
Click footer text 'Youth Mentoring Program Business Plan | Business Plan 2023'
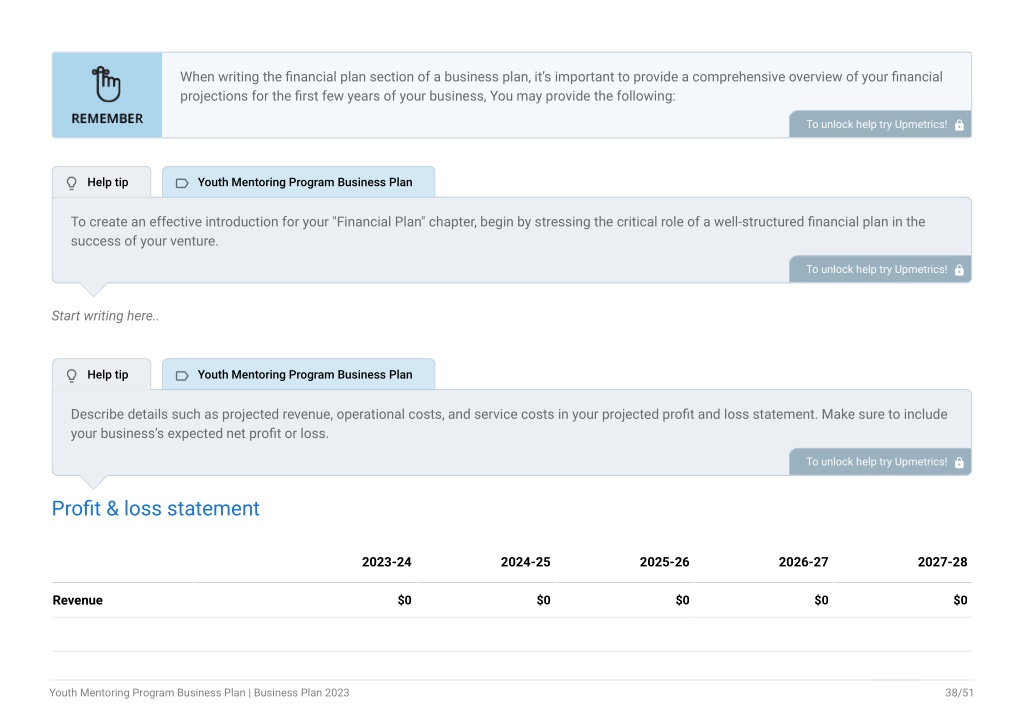pyautogui.click(x=199, y=693)
